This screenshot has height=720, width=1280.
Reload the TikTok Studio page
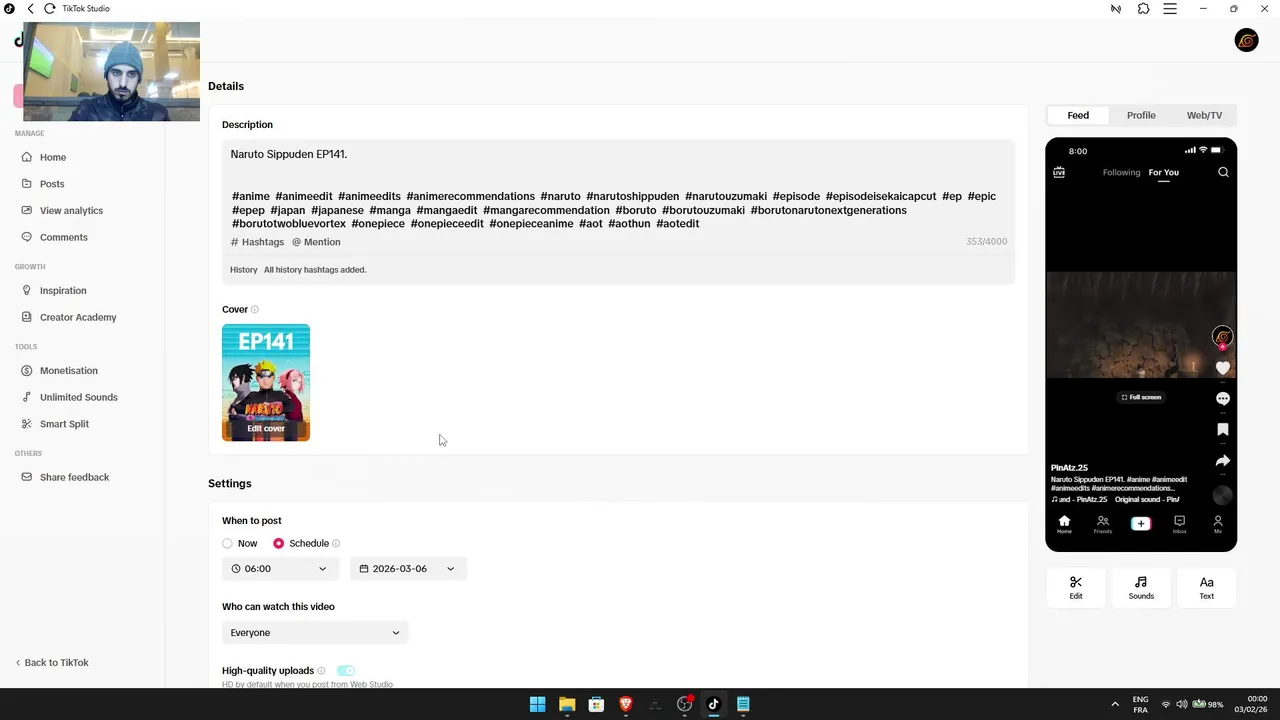(x=49, y=9)
